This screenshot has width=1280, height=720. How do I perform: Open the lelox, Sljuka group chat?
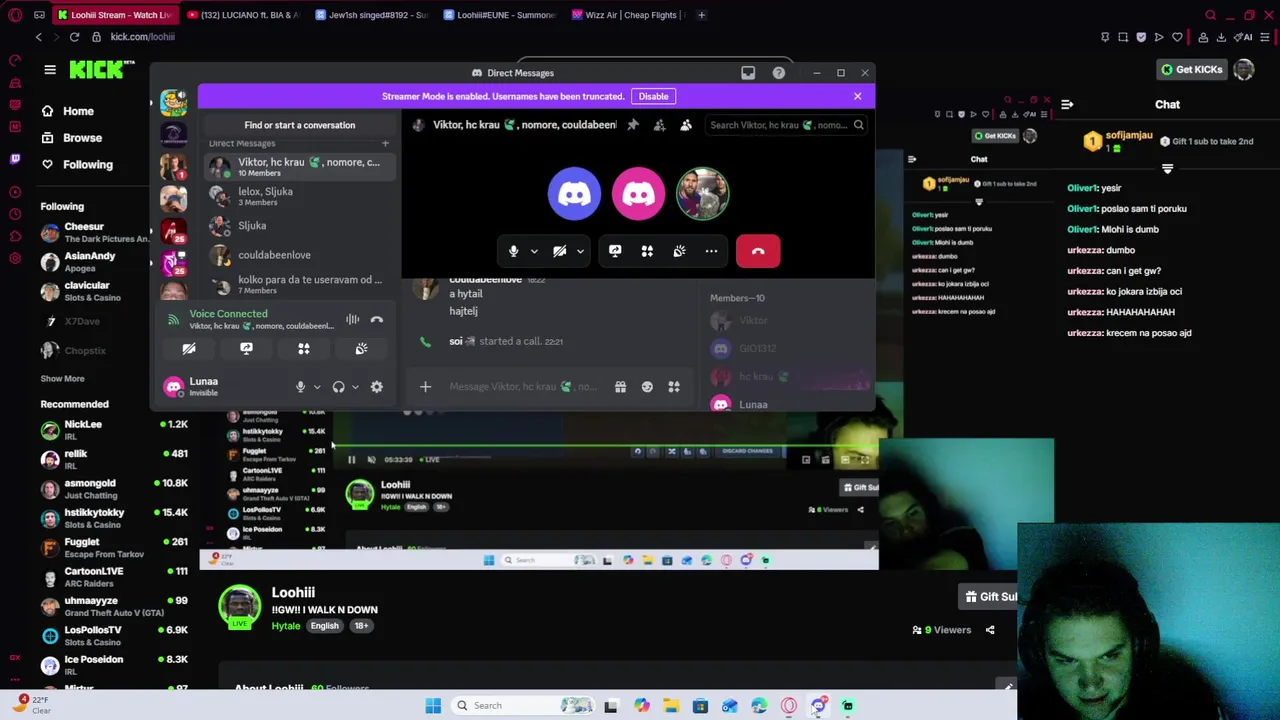300,196
